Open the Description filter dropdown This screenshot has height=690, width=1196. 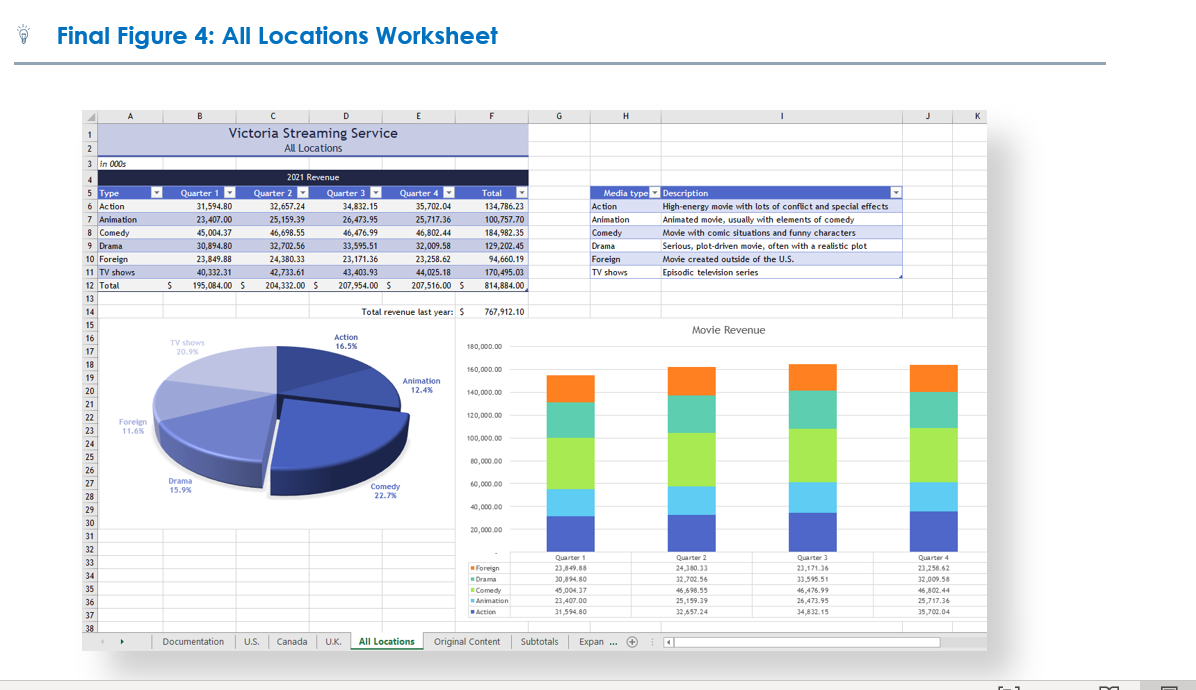coord(896,193)
